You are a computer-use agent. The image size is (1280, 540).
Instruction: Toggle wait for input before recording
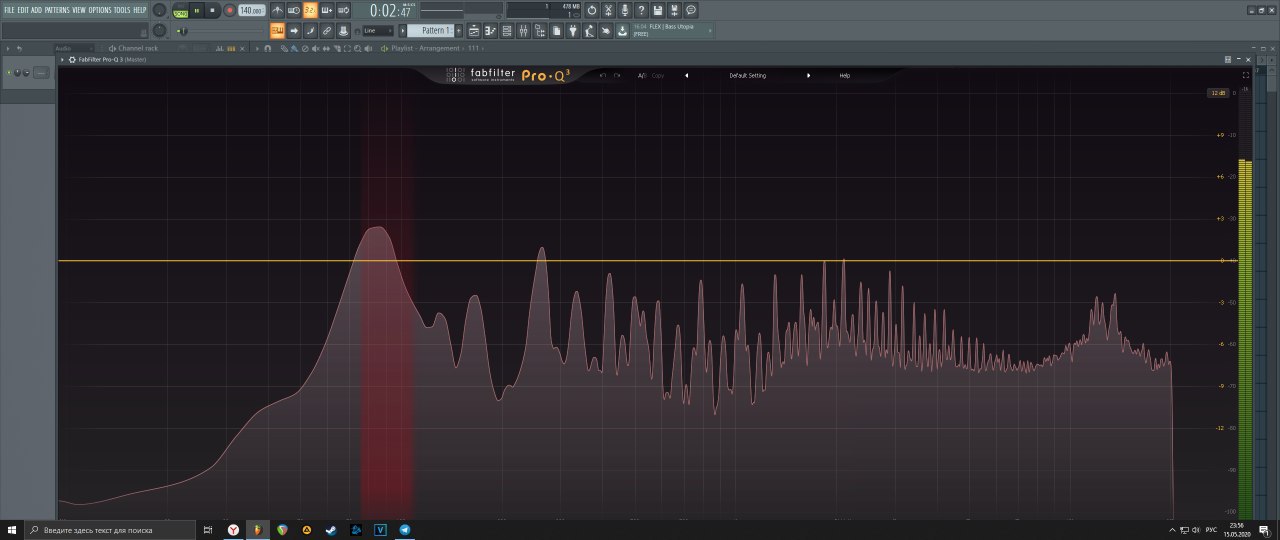tap(294, 10)
